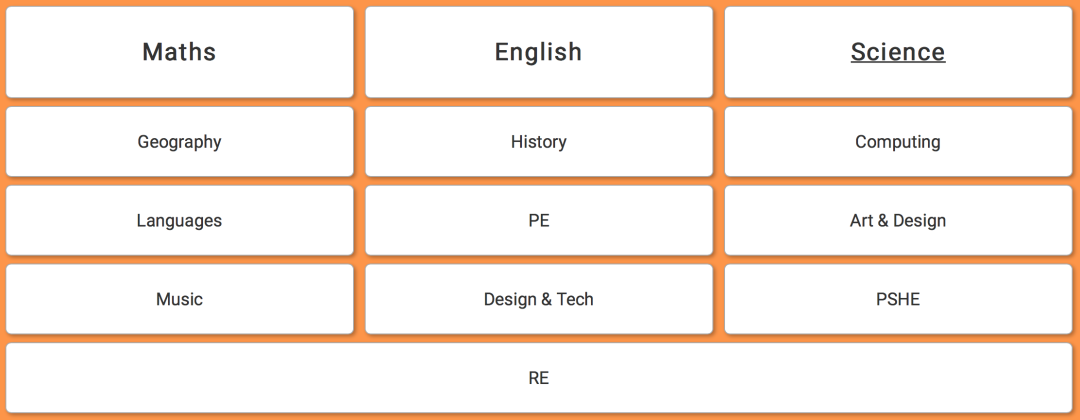Click the Music label text
The height and width of the screenshot is (420, 1080).
[x=179, y=299]
